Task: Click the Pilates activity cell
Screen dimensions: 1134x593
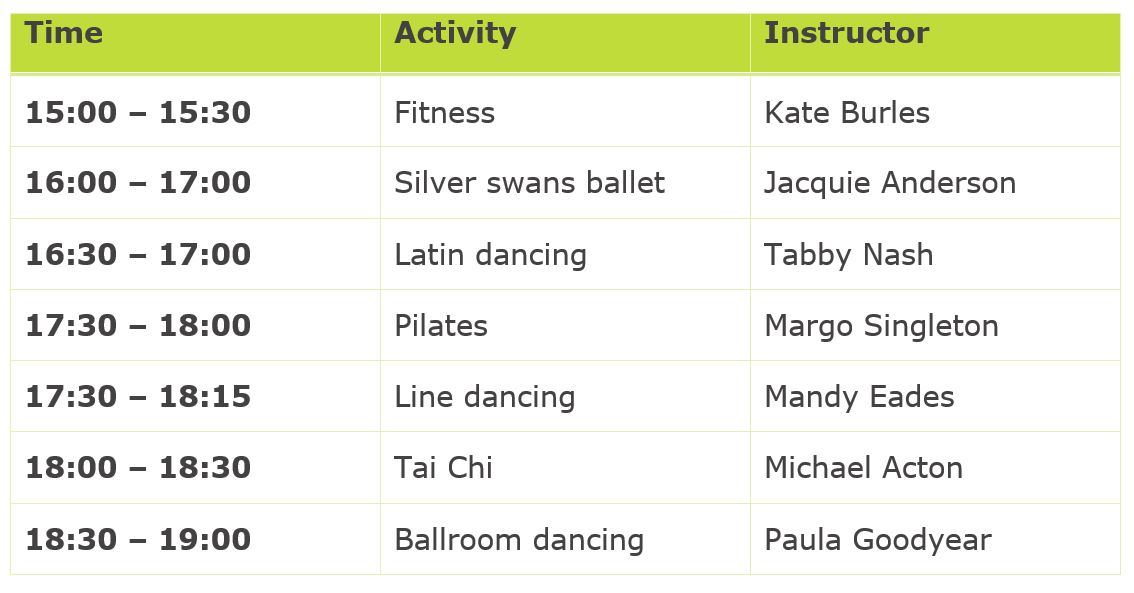Action: click(441, 326)
